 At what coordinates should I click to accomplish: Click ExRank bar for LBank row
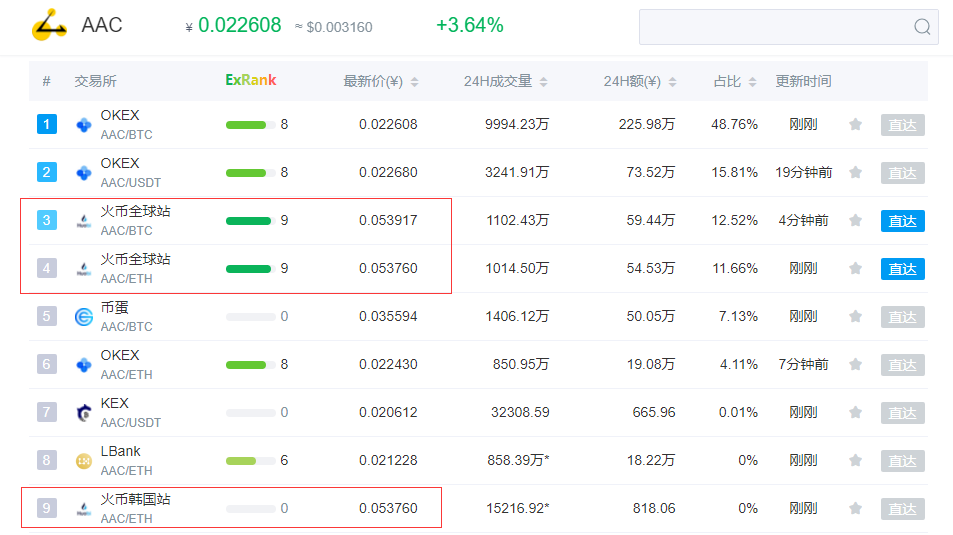250,461
